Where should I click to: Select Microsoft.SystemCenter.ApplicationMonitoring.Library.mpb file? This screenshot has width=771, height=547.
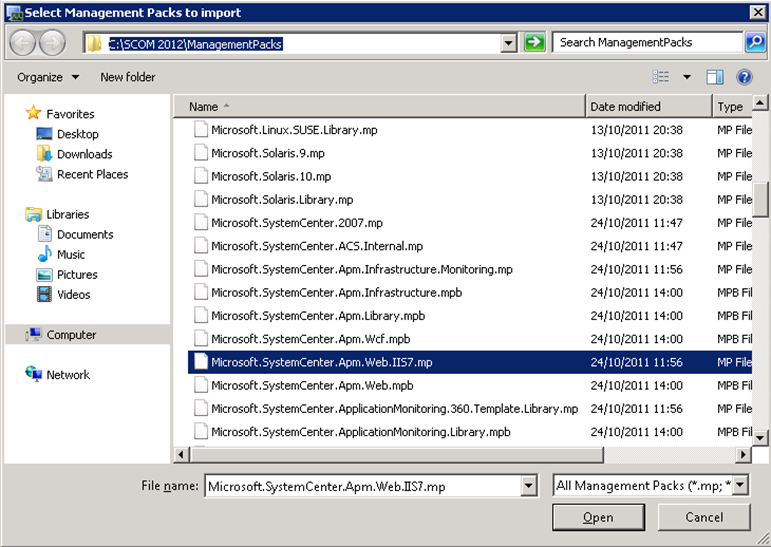(361, 431)
